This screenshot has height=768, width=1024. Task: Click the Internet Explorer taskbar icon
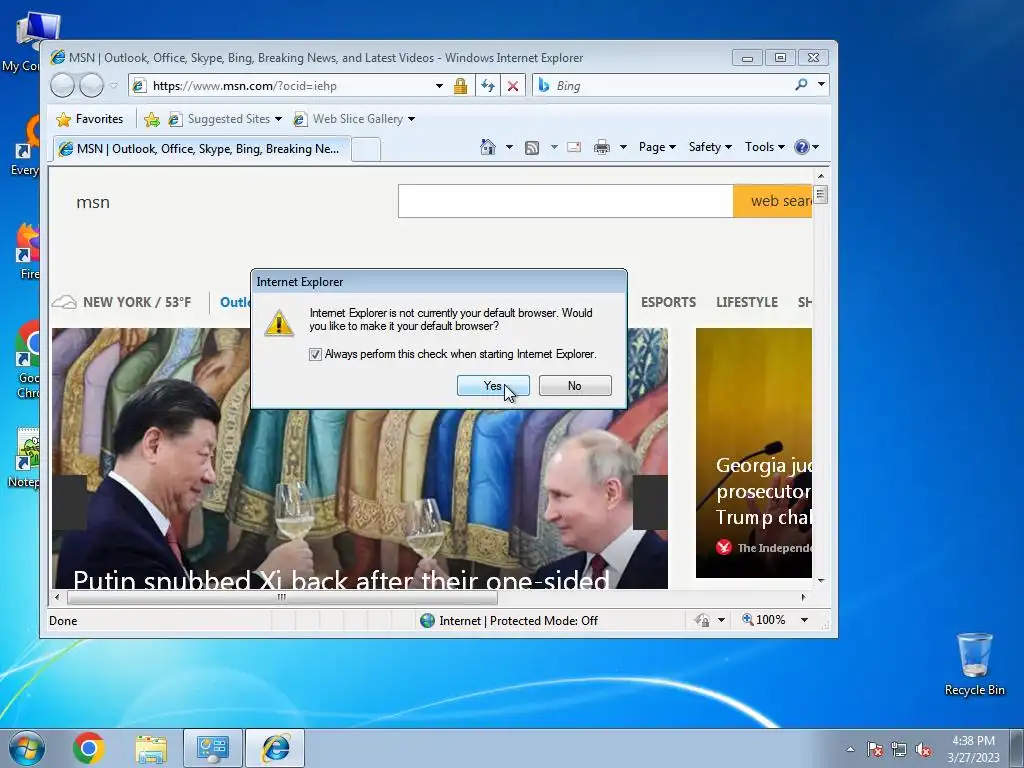point(275,748)
